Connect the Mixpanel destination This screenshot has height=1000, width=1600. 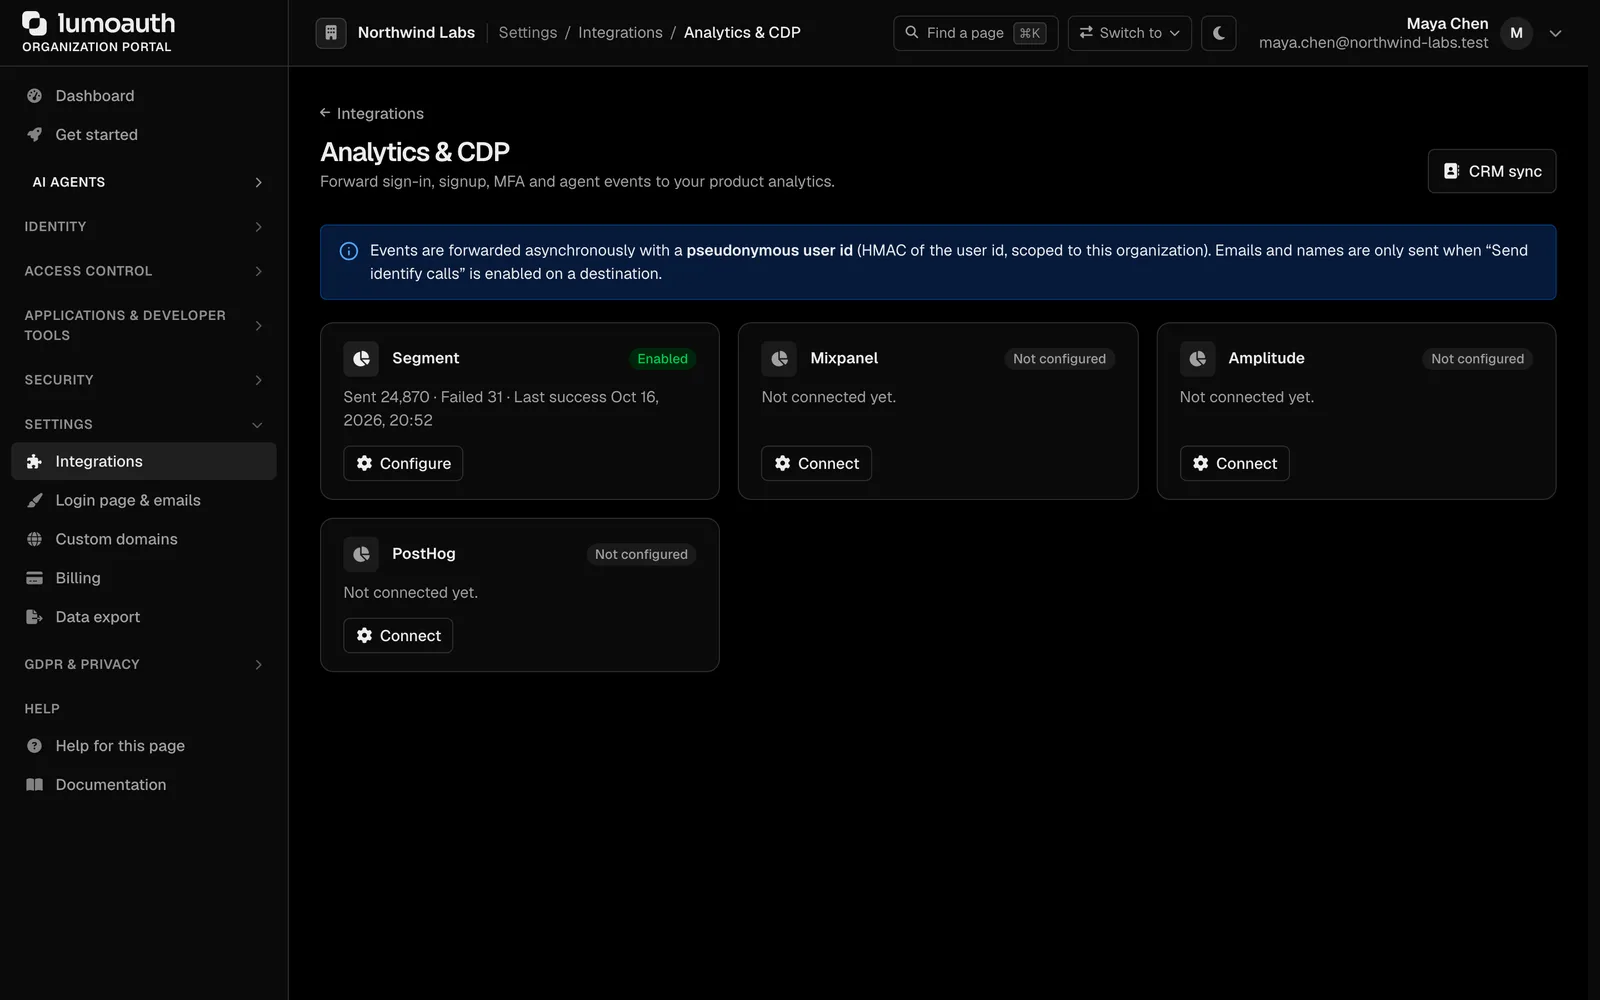[816, 464]
